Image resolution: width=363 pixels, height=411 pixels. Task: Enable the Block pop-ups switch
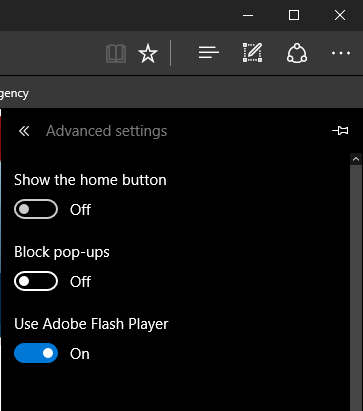36,281
